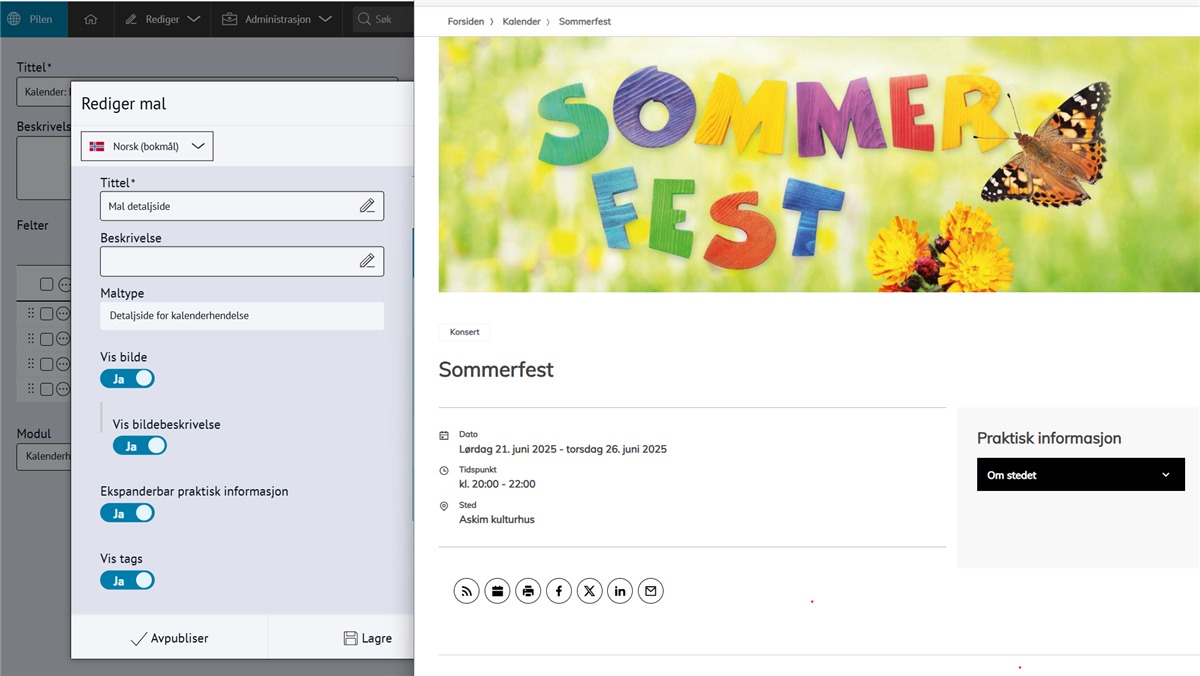Click the RSS feed share icon
This screenshot has height=676, width=1200.
pos(466,591)
